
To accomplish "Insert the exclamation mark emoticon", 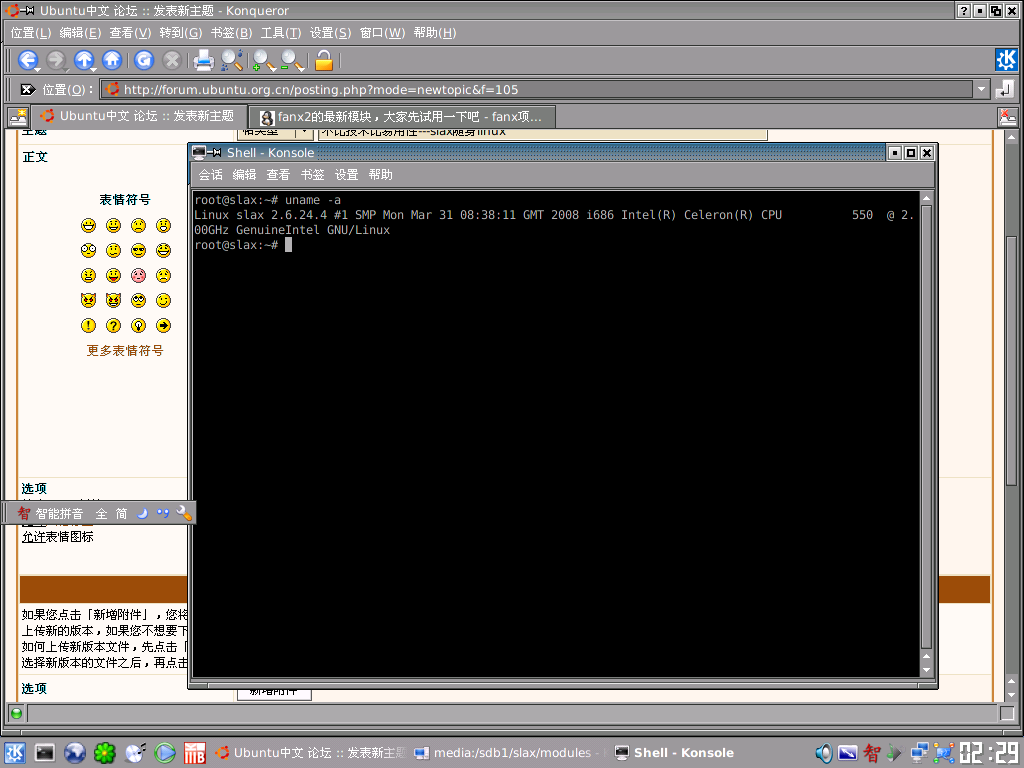I will click(88, 325).
